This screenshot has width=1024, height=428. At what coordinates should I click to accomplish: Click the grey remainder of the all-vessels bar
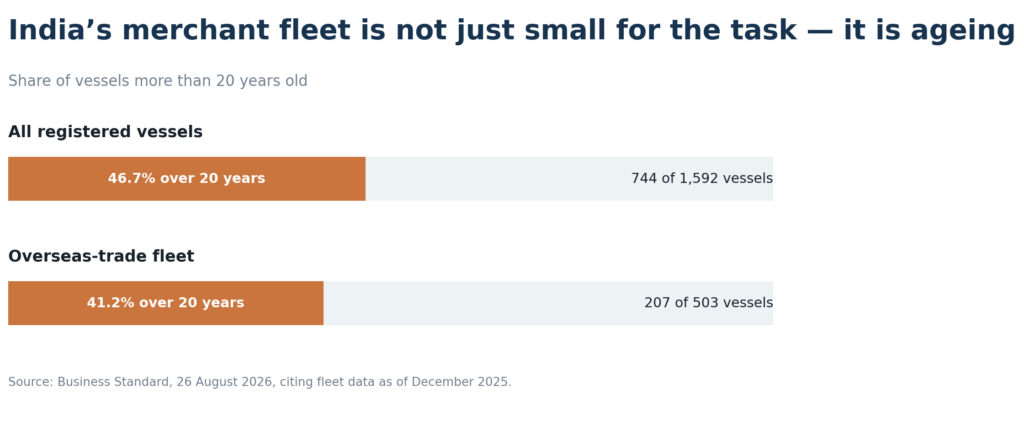point(569,178)
